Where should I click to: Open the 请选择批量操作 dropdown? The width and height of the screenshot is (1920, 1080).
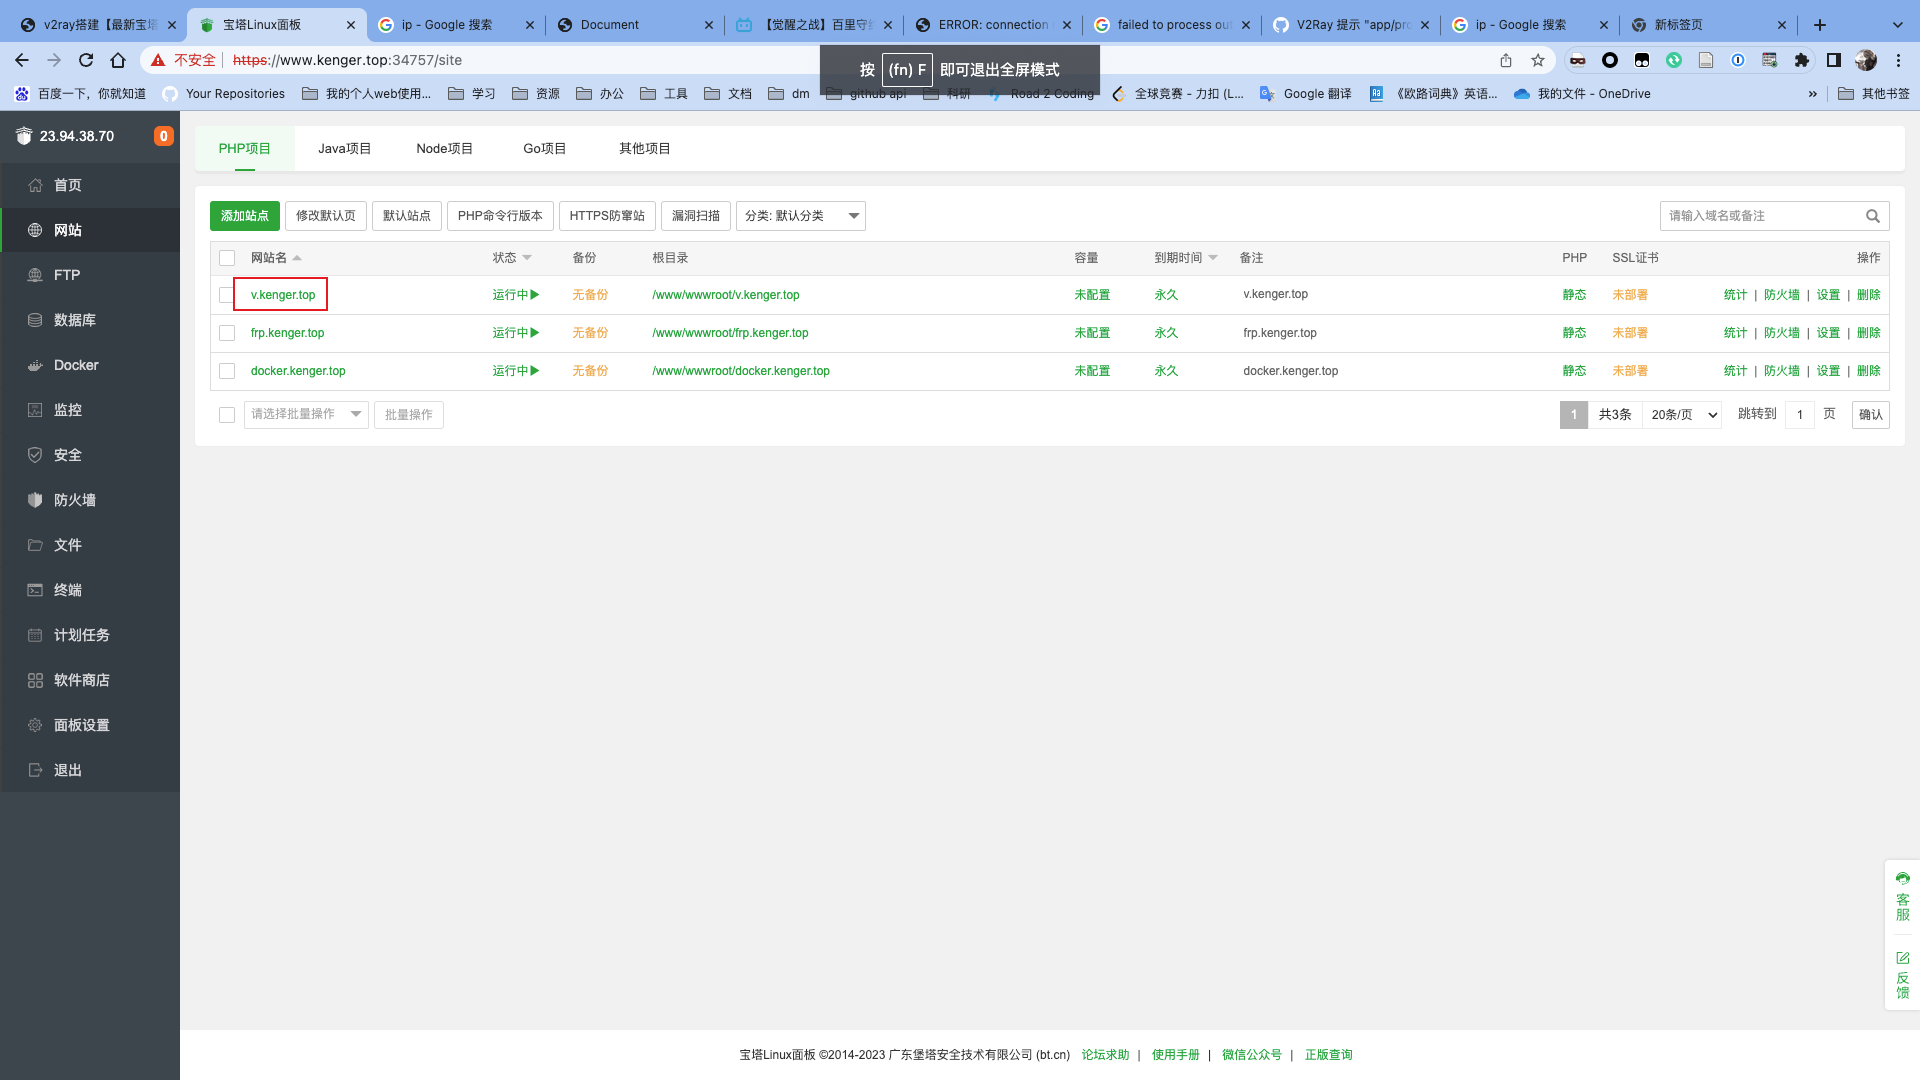(305, 414)
